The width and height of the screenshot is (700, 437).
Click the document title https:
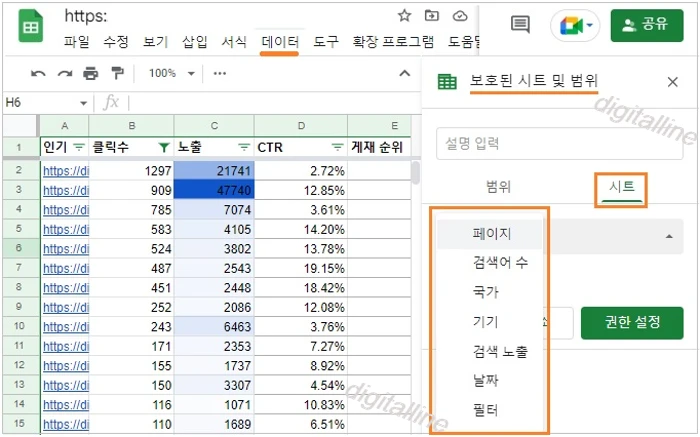pos(86,17)
